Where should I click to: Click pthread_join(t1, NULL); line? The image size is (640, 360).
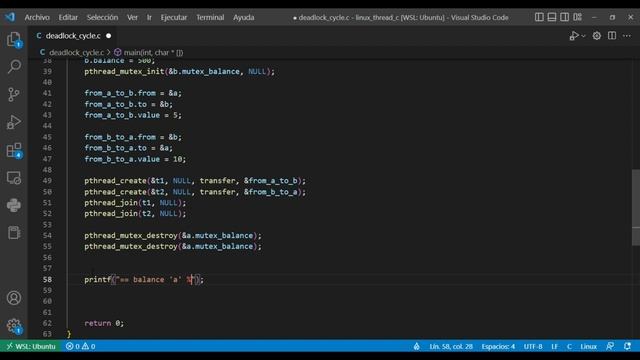click(135, 202)
